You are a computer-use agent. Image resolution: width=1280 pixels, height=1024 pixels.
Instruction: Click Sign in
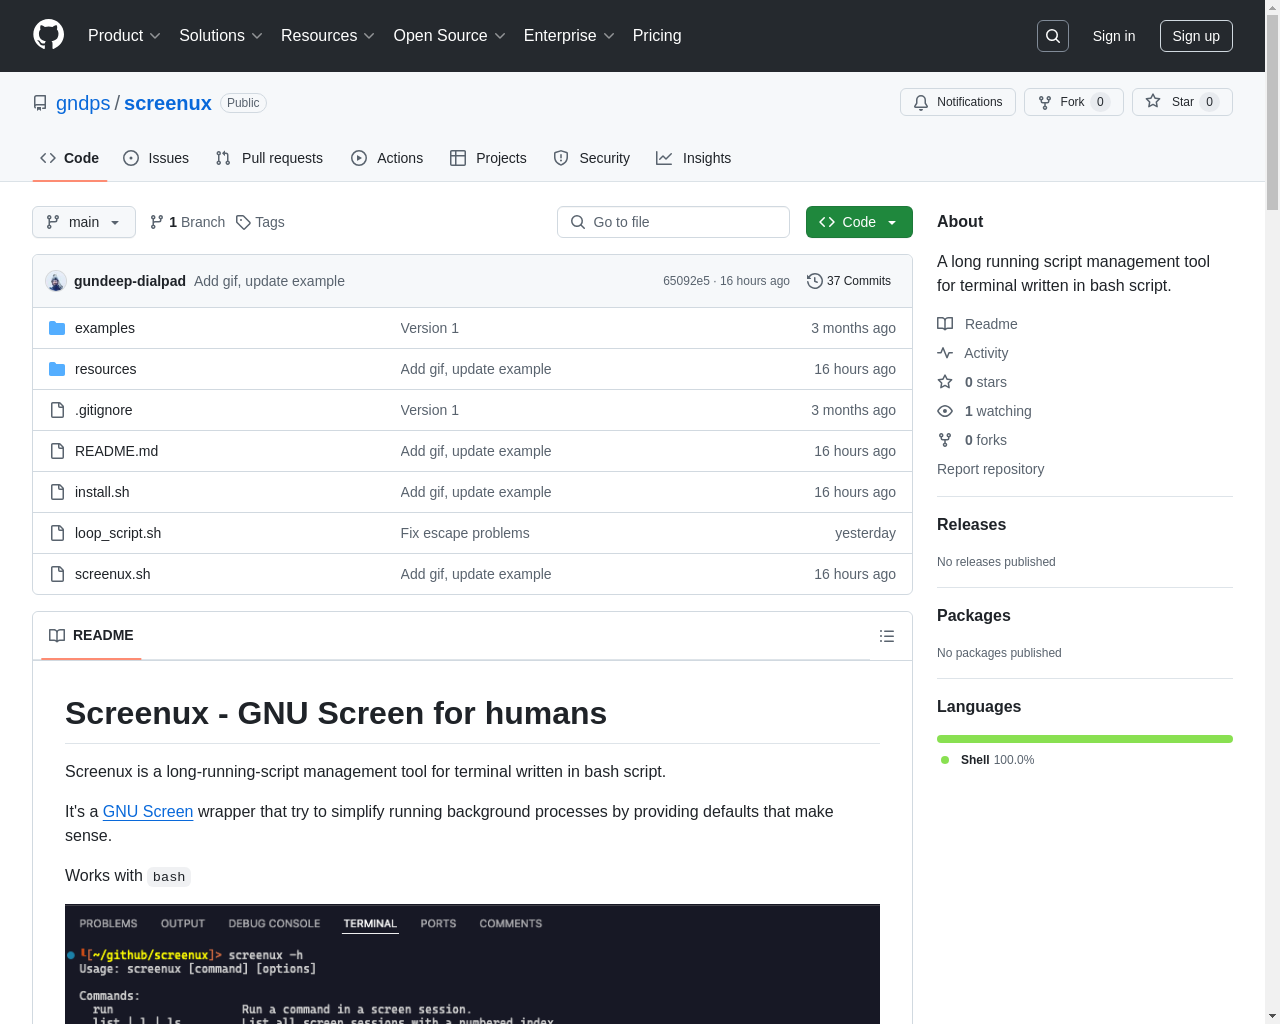[1114, 36]
